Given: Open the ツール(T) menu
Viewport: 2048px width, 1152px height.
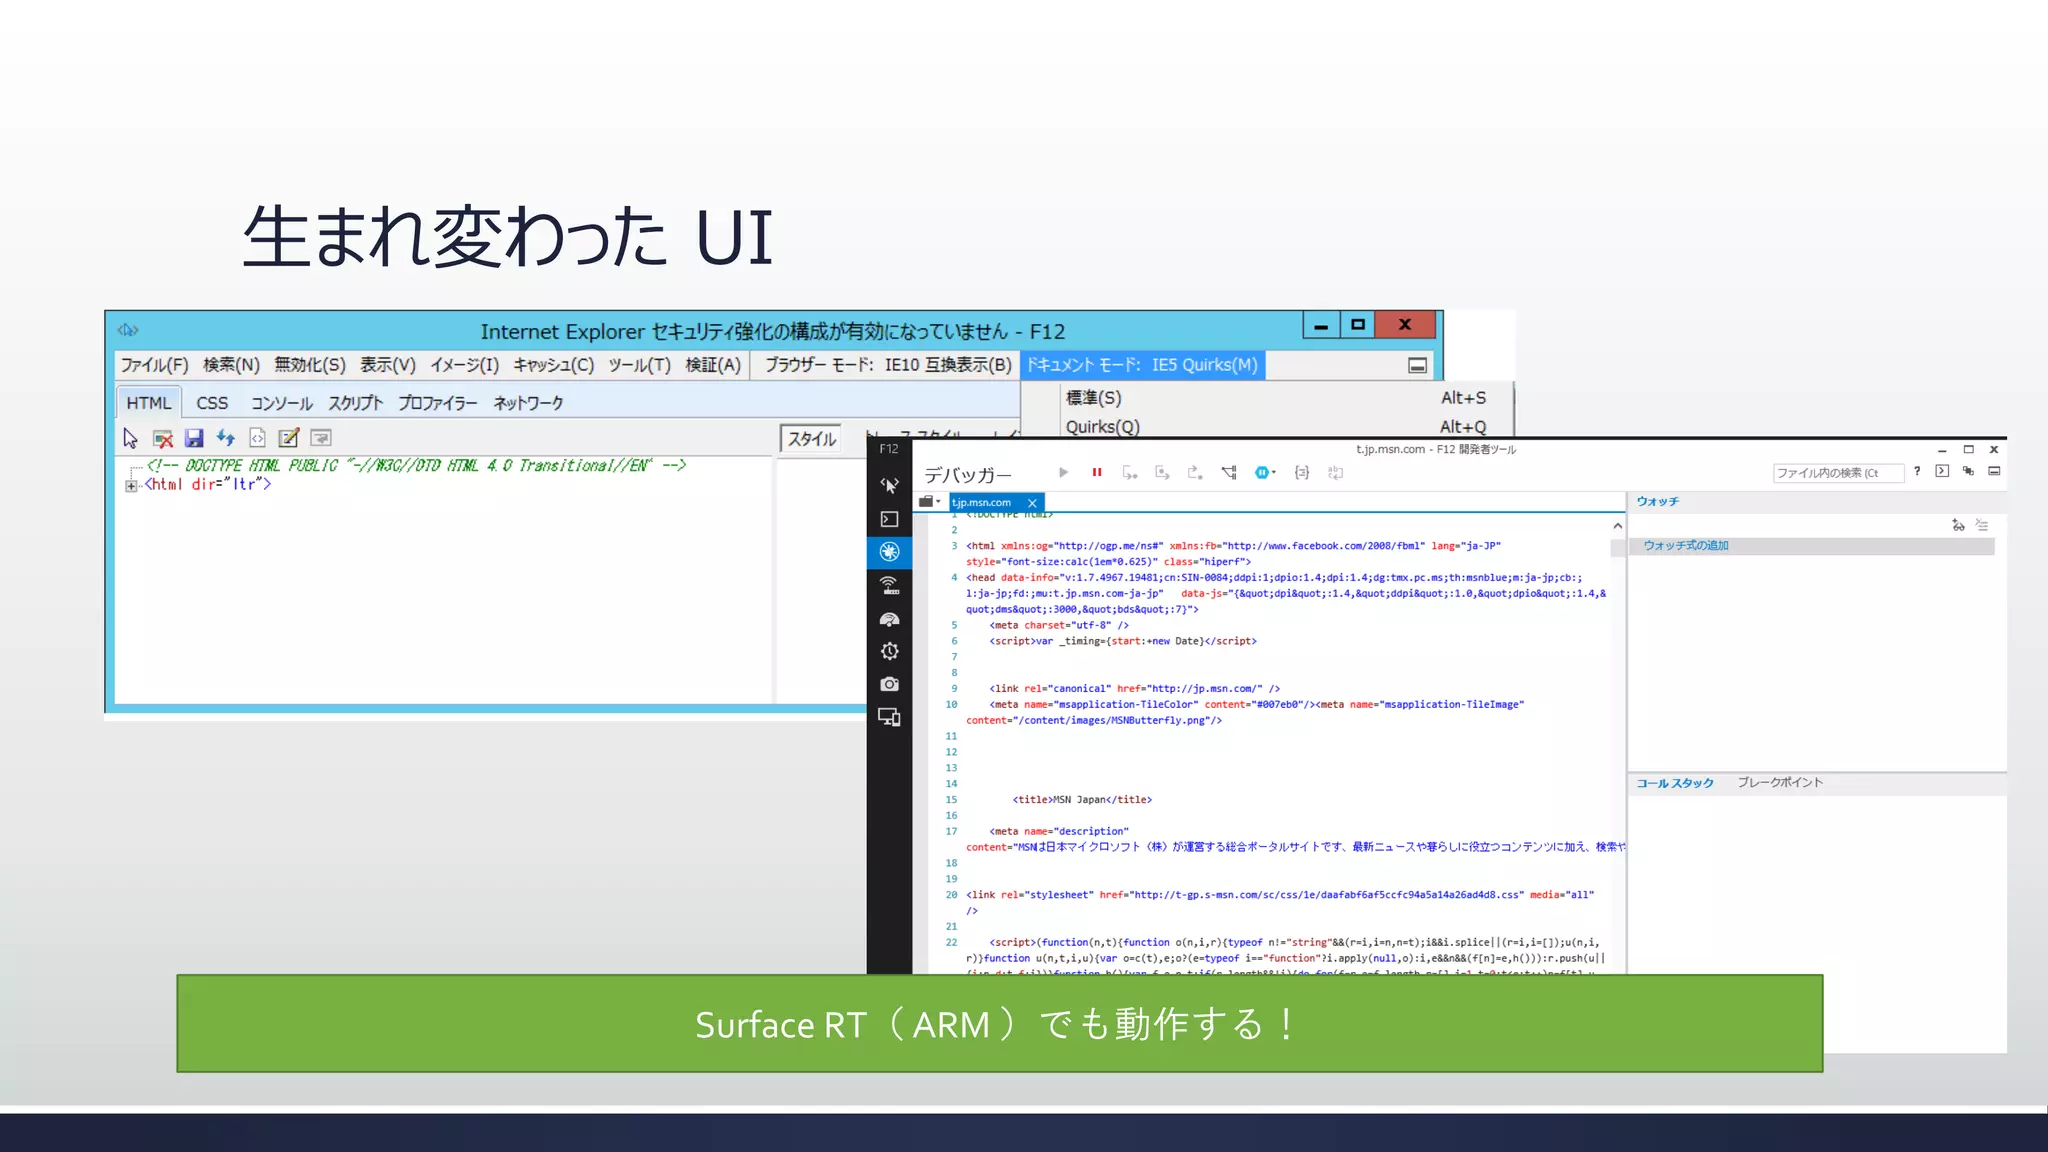Looking at the screenshot, I should pyautogui.click(x=640, y=365).
